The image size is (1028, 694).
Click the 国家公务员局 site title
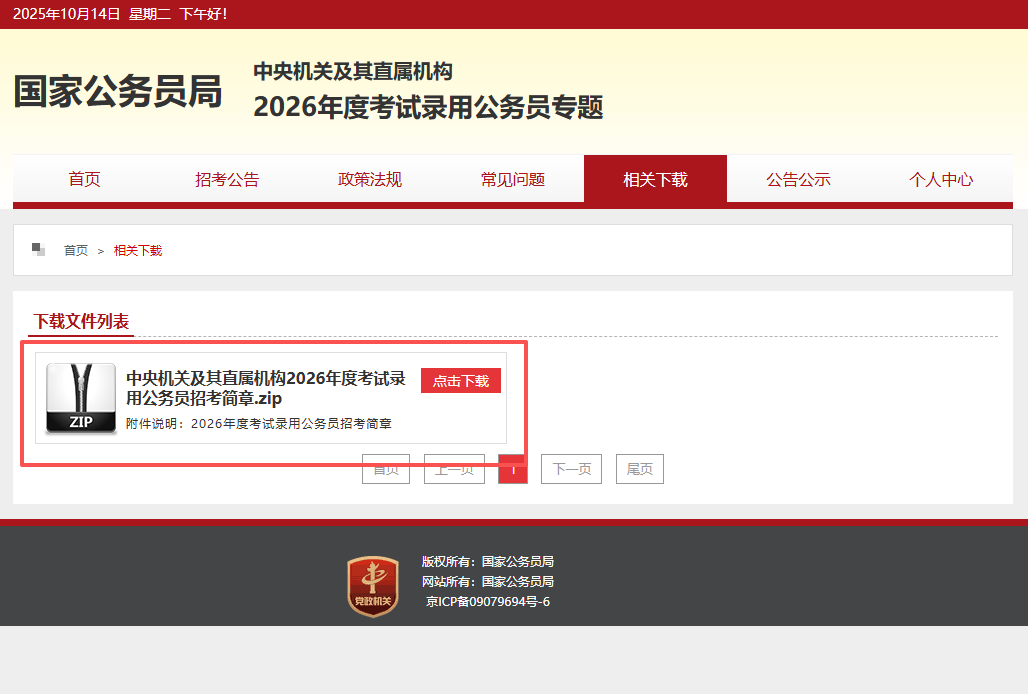coord(117,92)
